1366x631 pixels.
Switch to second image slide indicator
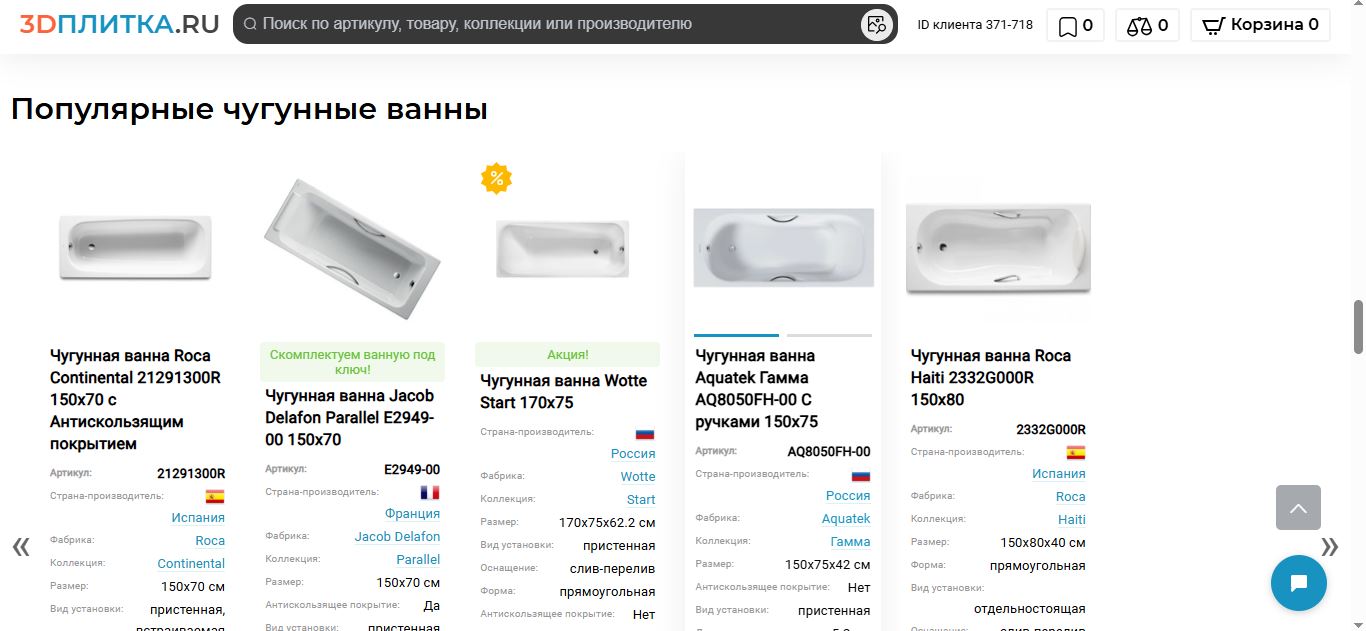829,335
